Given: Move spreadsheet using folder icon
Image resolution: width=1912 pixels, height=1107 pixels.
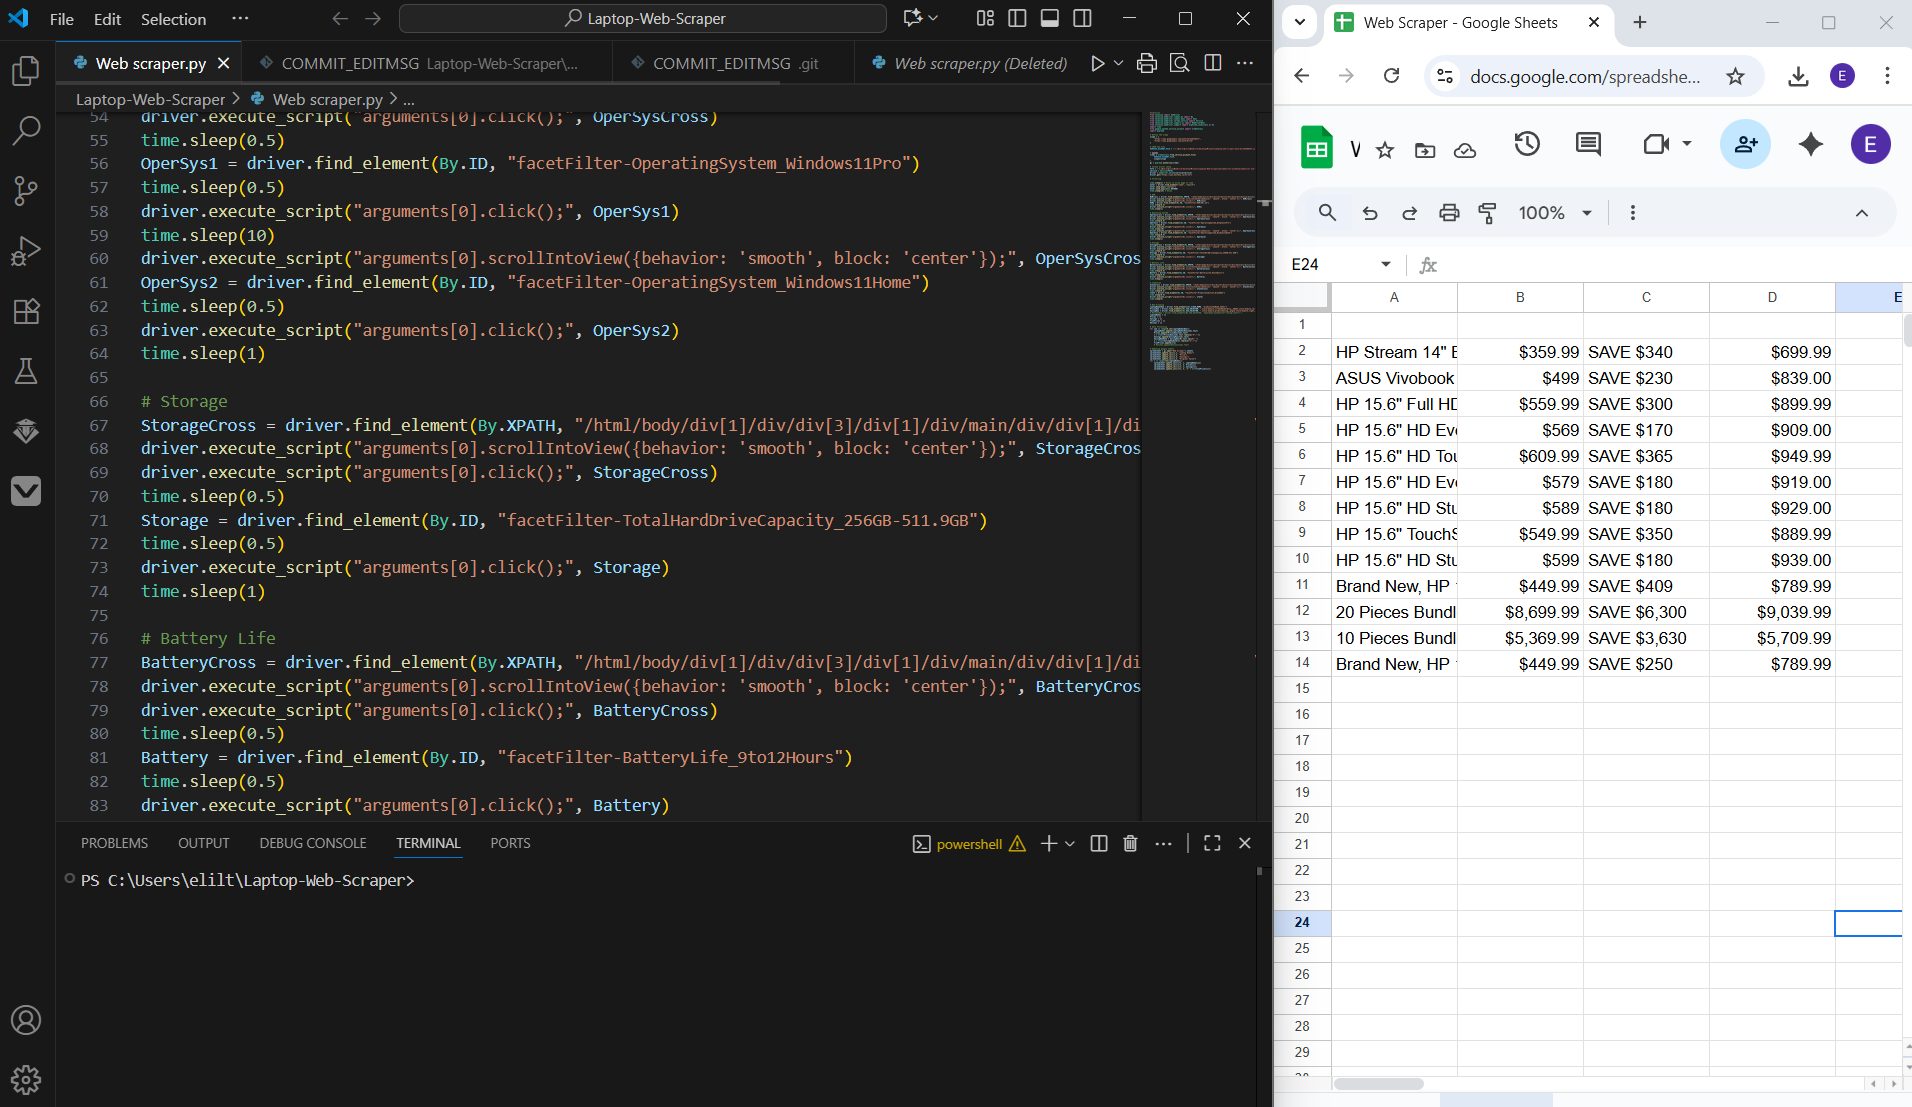Looking at the screenshot, I should pos(1425,150).
